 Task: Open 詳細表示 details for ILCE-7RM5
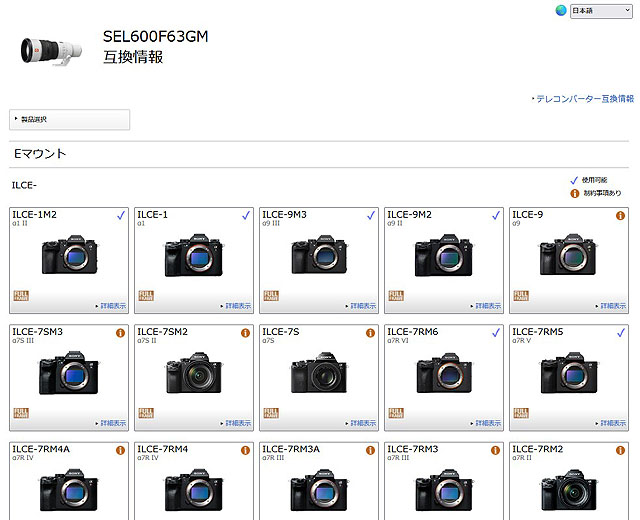613,423
